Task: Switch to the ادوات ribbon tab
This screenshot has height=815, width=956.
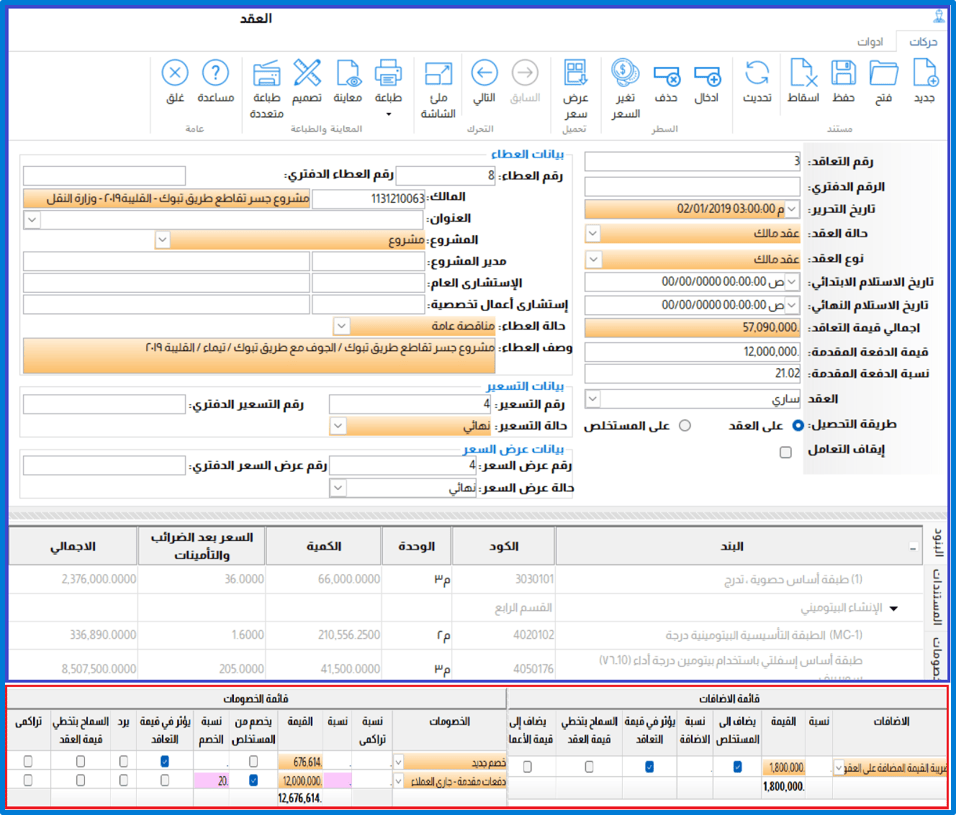Action: [x=870, y=41]
